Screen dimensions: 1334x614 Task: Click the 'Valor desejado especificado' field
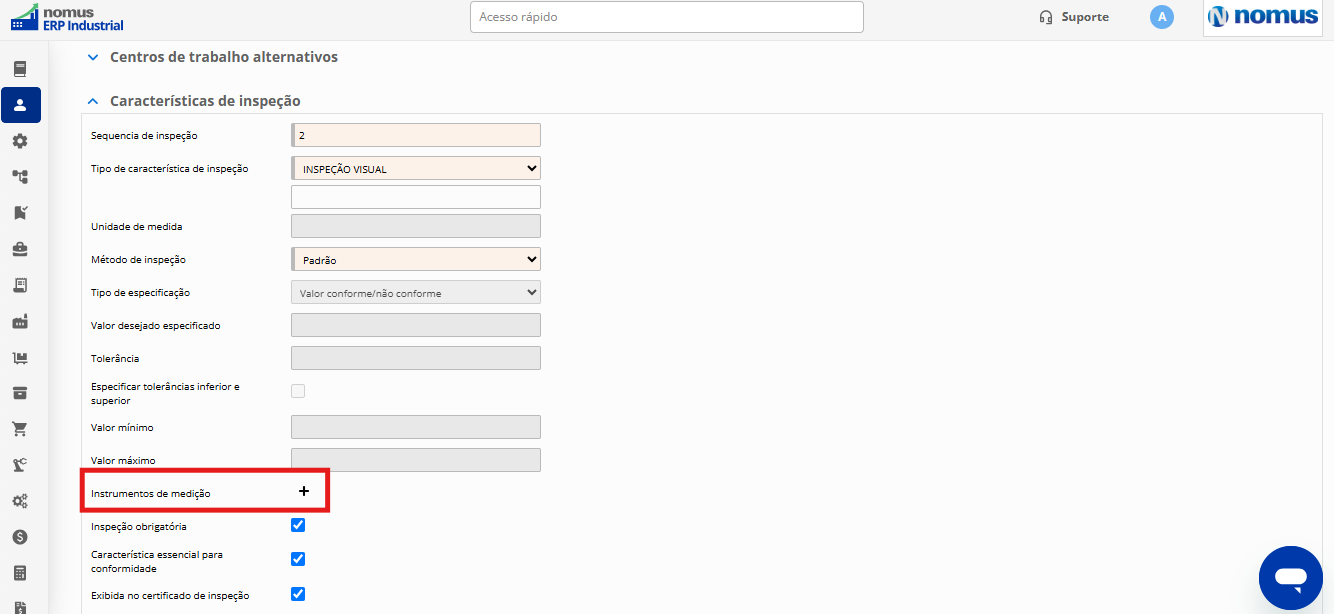(416, 325)
